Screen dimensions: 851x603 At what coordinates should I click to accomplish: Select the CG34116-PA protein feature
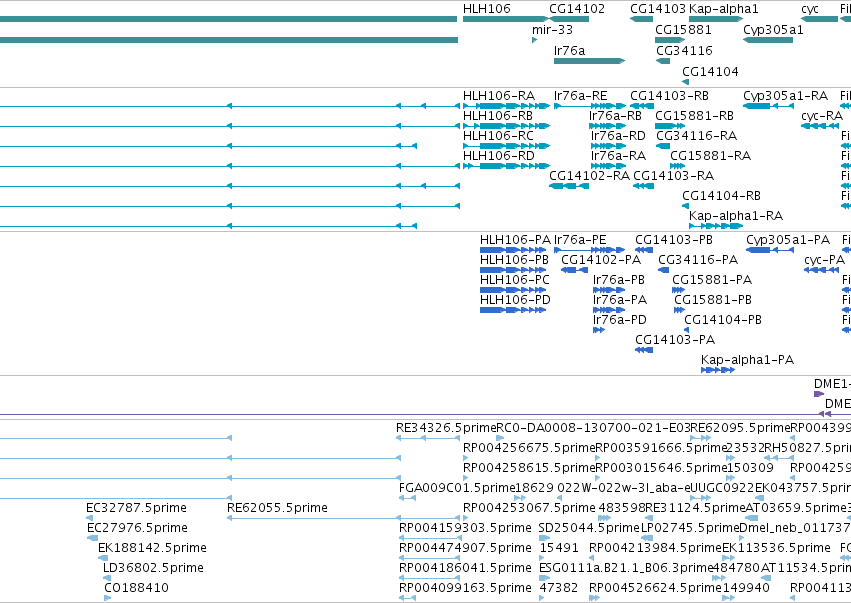click(x=663, y=270)
